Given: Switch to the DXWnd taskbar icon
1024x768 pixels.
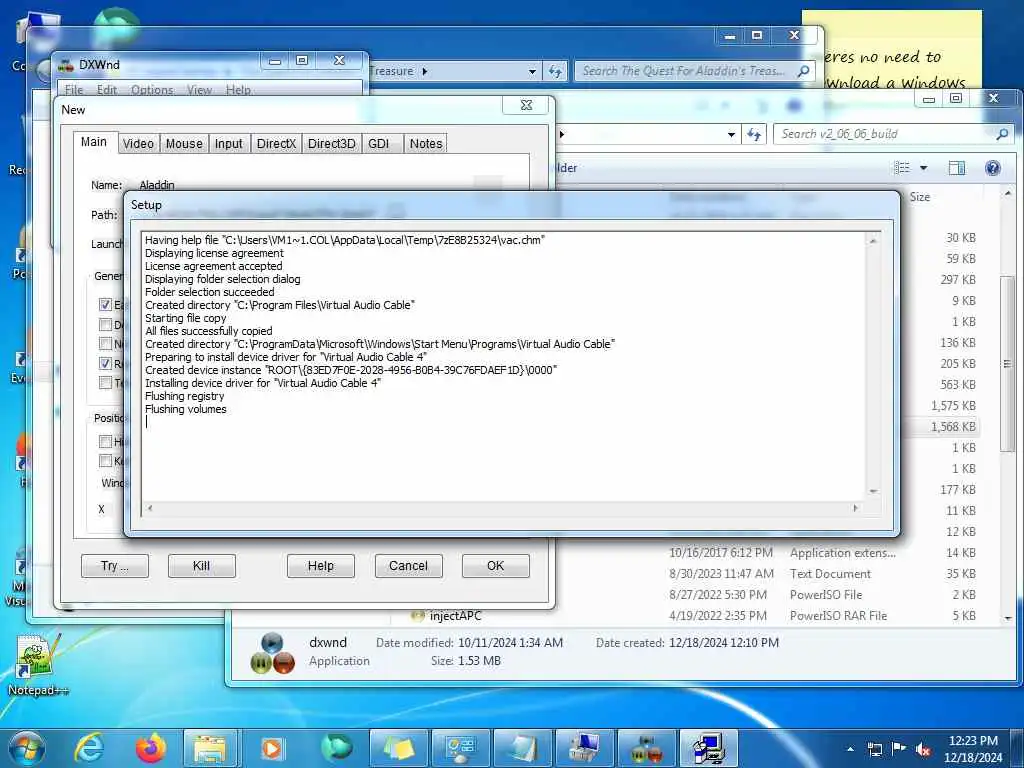Looking at the screenshot, I should click(645, 748).
